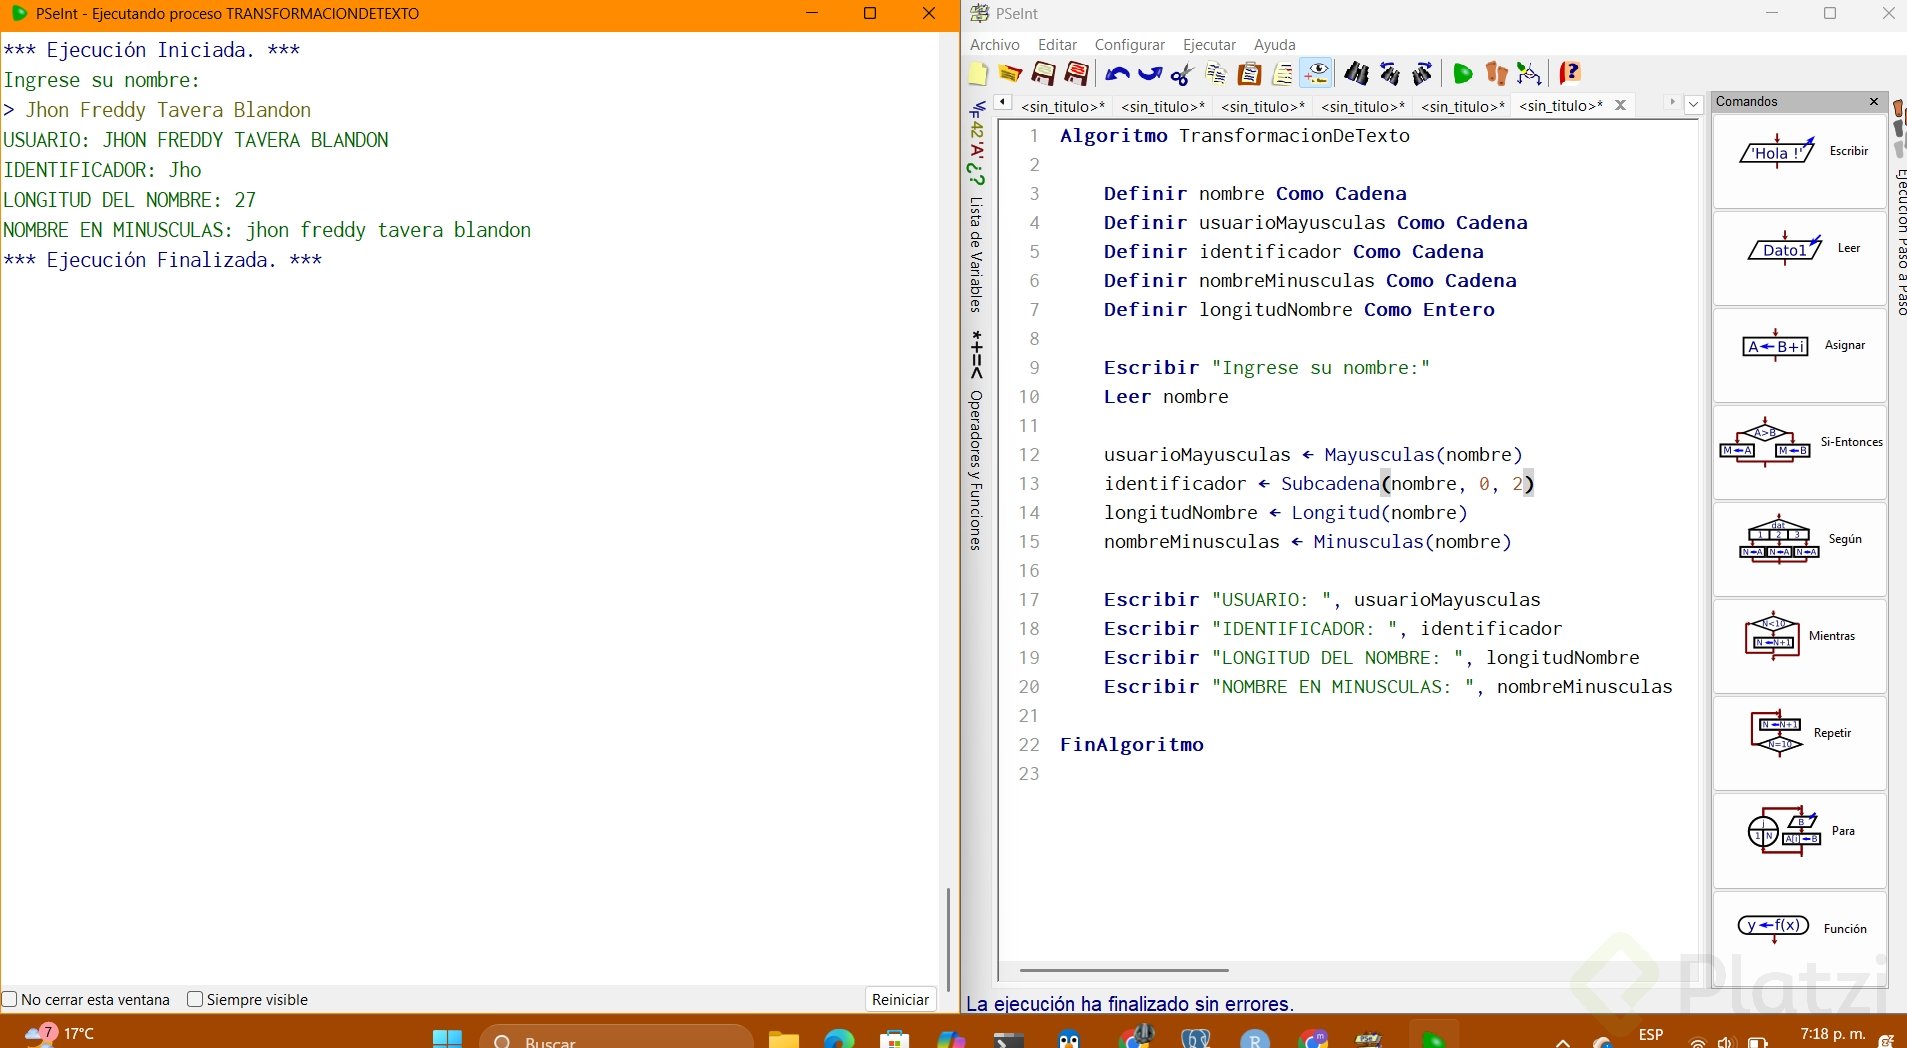The height and width of the screenshot is (1048, 1907).
Task: Insert a Si-Entonces block from Comandos panel
Action: click(x=1800, y=452)
